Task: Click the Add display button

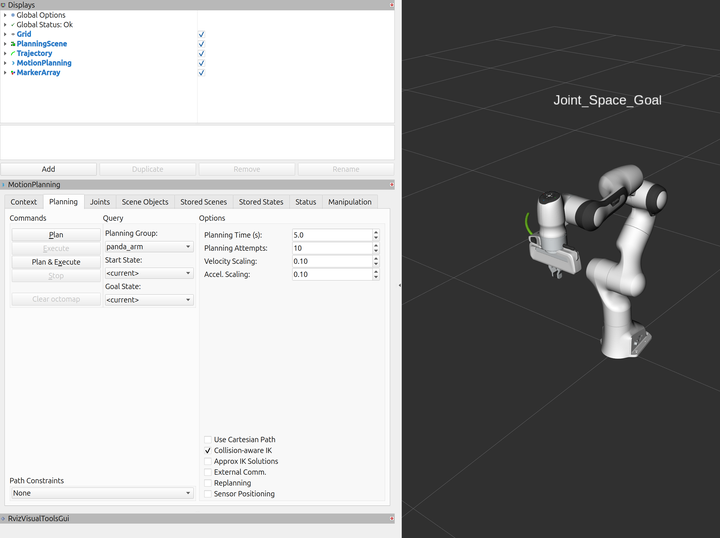Action: point(48,169)
